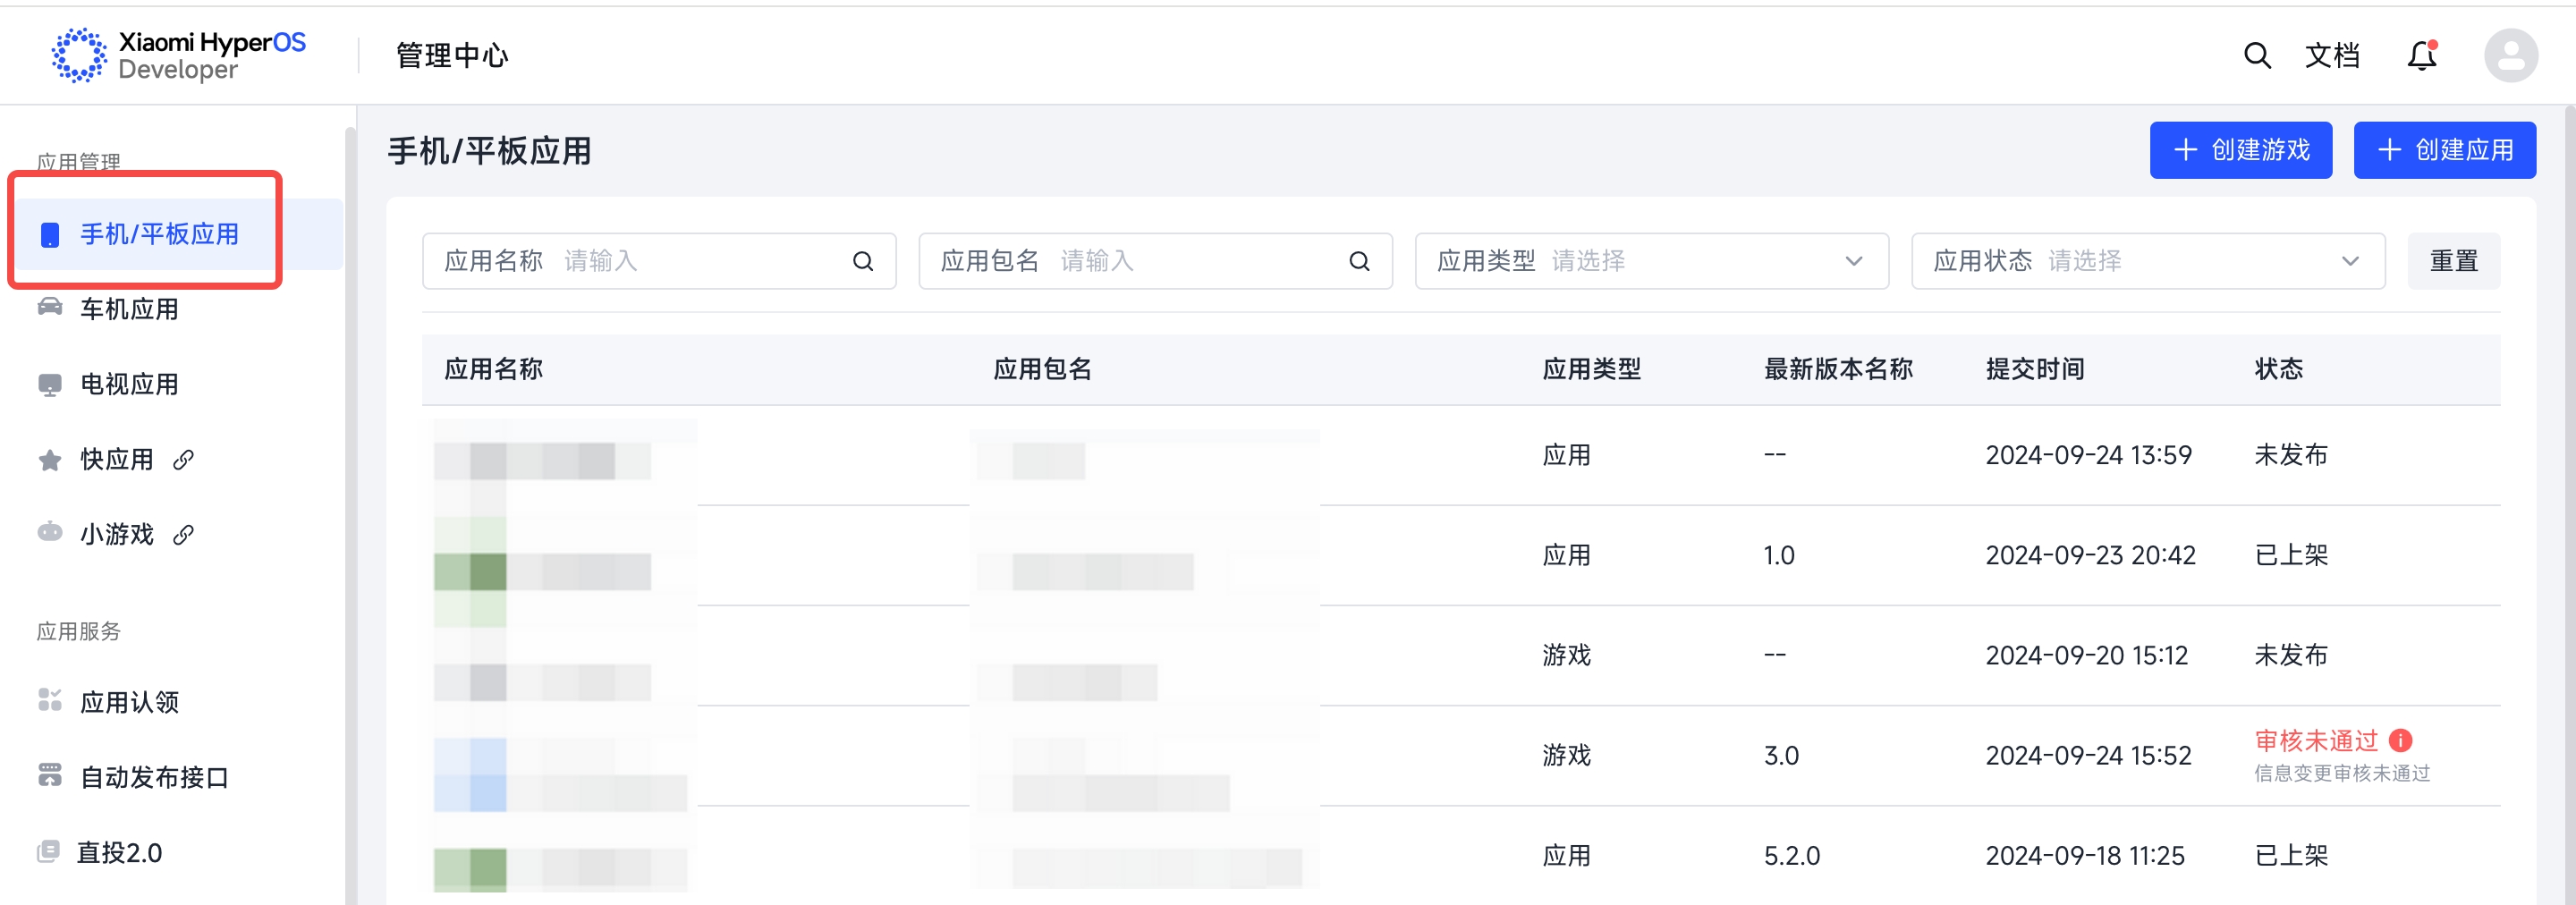This screenshot has width=2576, height=905.
Task: Click the icon beside 直投2.0
Action: point(48,851)
